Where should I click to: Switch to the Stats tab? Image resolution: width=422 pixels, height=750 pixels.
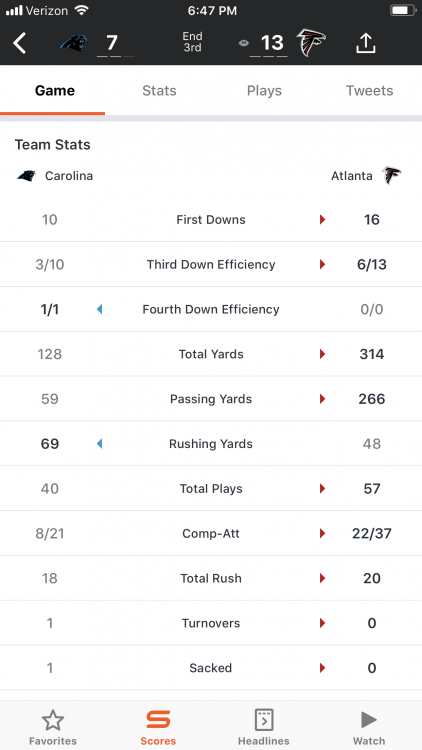coord(159,90)
